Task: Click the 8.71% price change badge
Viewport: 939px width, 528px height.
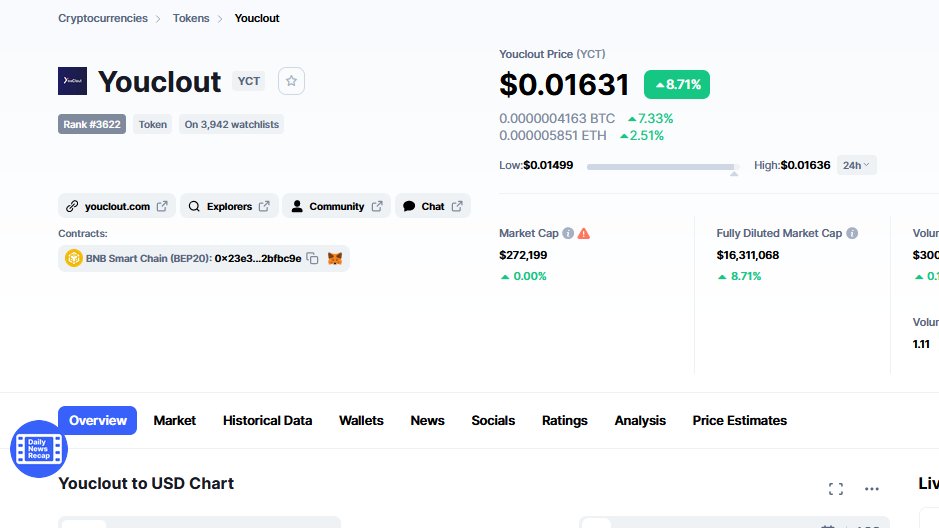Action: coord(677,84)
